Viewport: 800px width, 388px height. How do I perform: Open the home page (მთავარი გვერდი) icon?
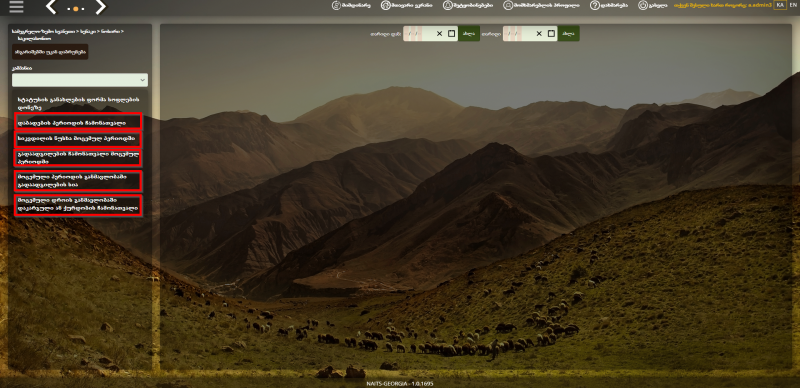[385, 5]
